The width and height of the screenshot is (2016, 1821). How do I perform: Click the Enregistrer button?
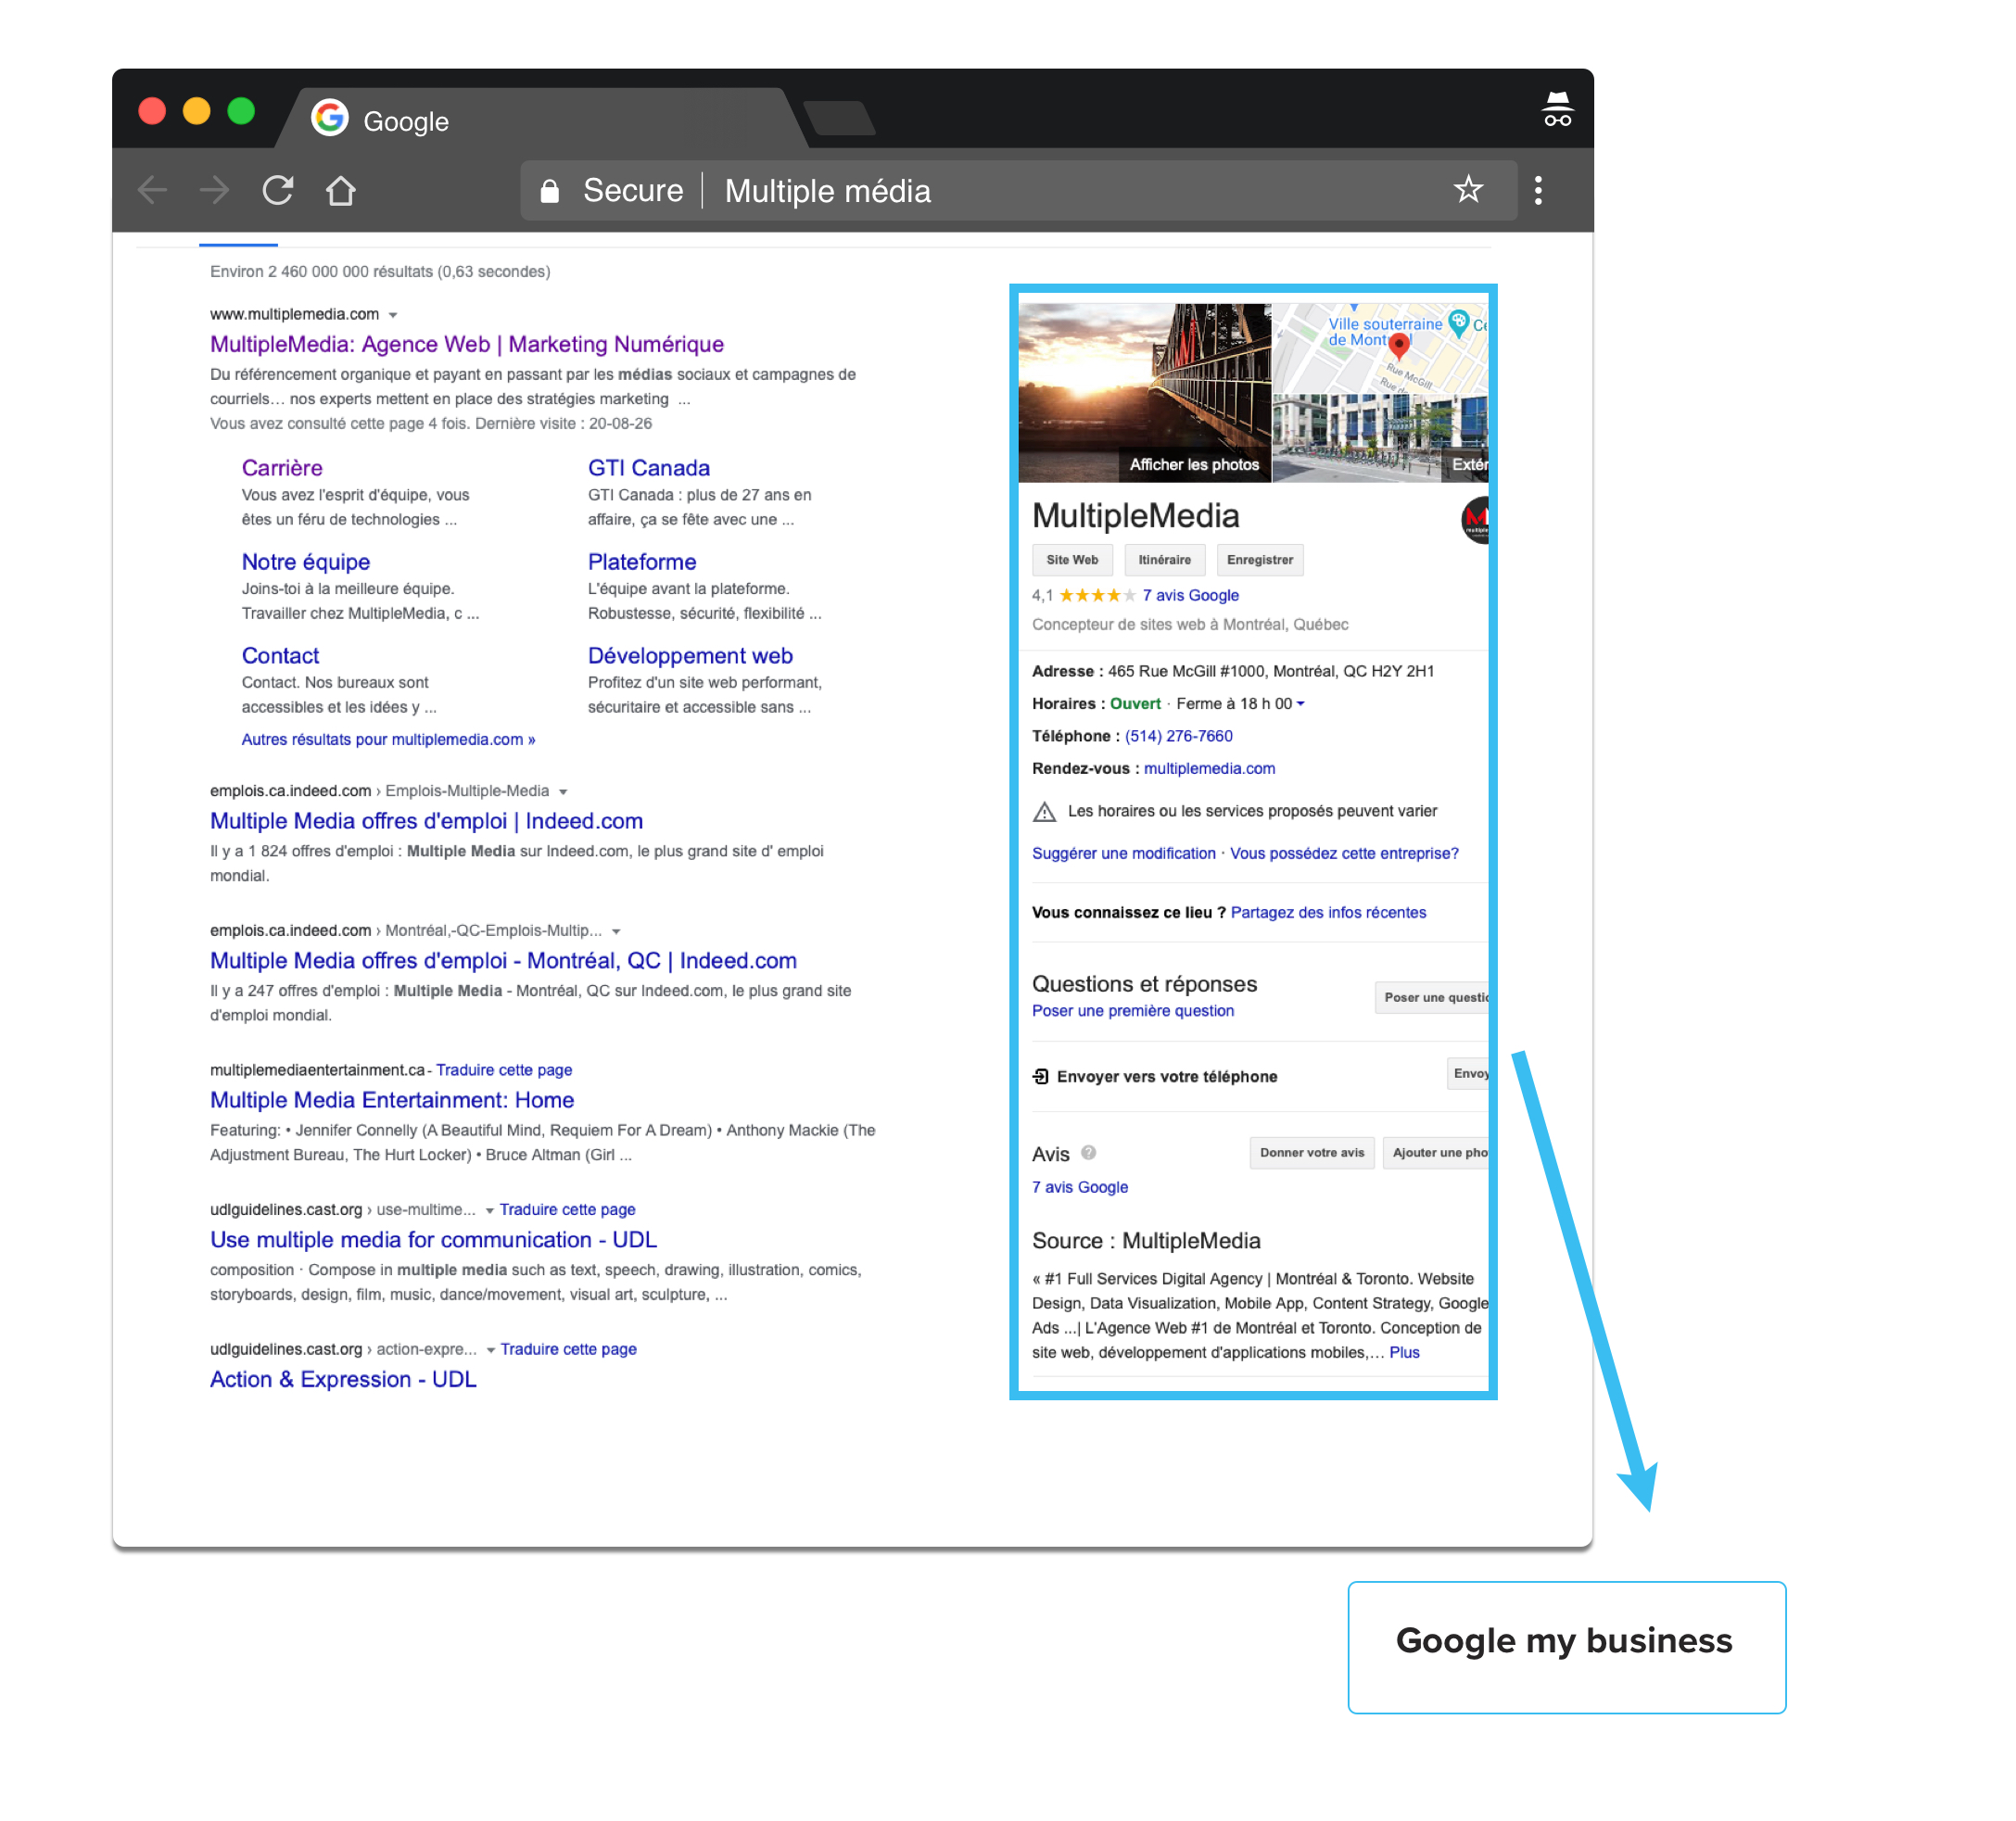[1260, 560]
